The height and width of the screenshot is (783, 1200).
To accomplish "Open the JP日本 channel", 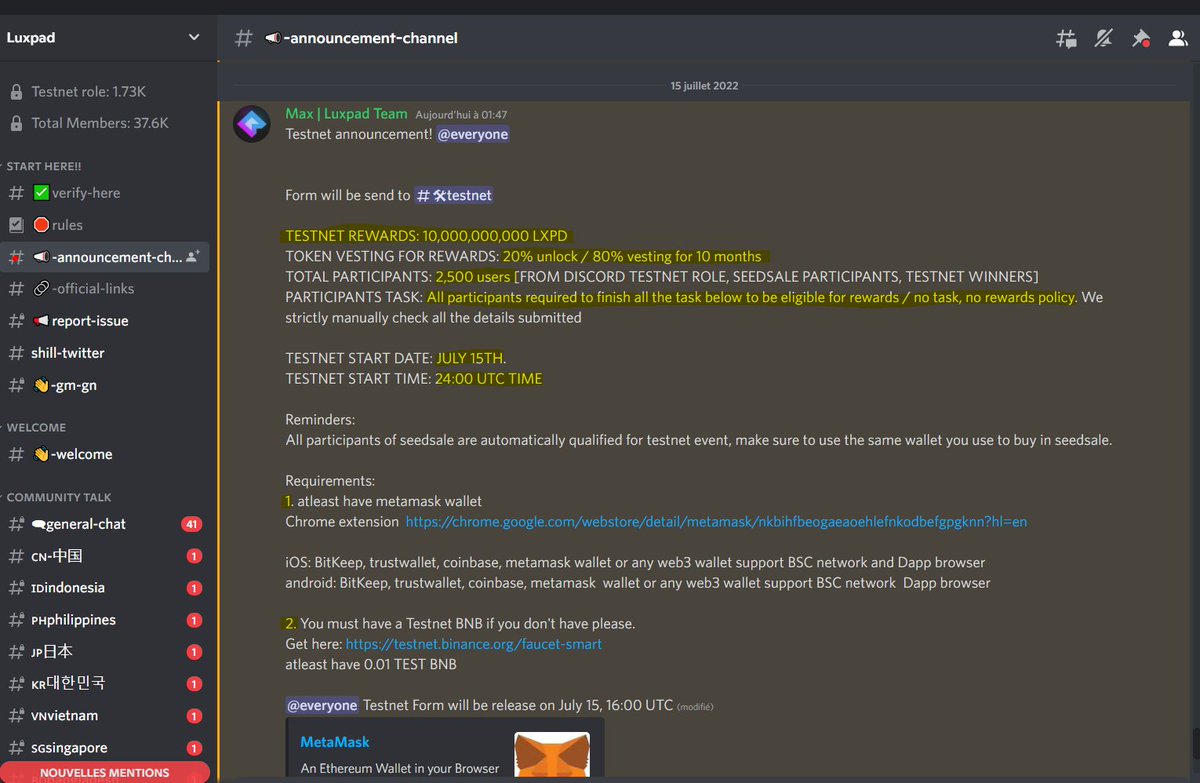I will [105, 652].
